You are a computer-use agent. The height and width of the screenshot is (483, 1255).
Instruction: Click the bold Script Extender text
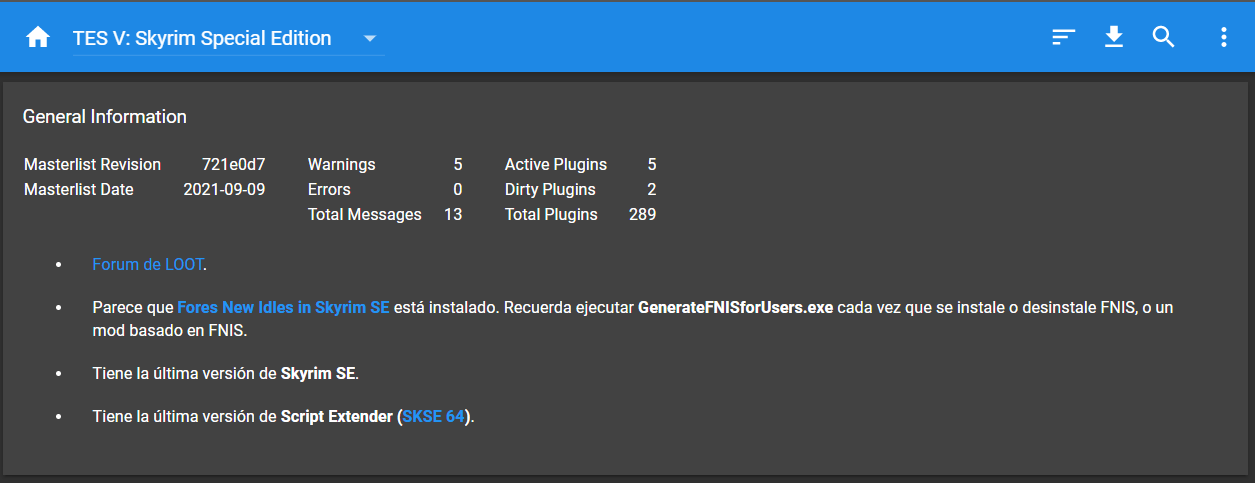coord(337,416)
